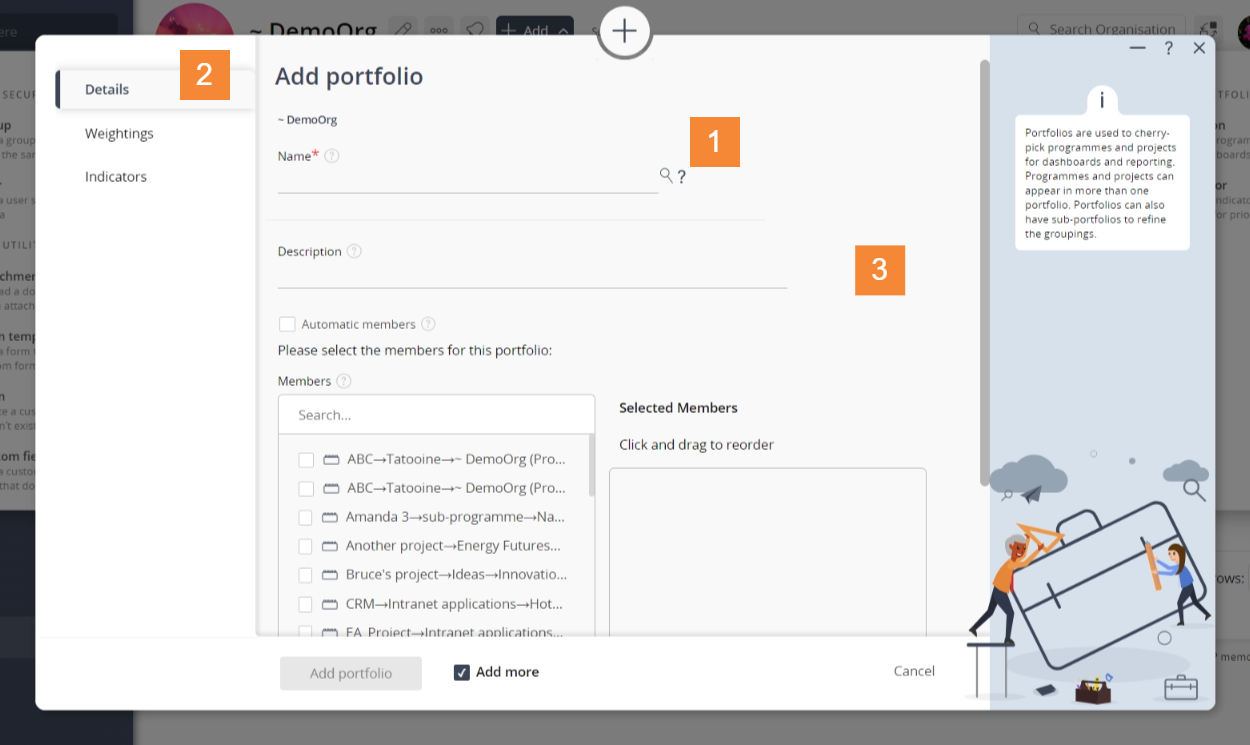Screen dimensions: 1250x745
Task: Tick the Amanda 3 sub-programme member checkbox
Action: coord(306,518)
